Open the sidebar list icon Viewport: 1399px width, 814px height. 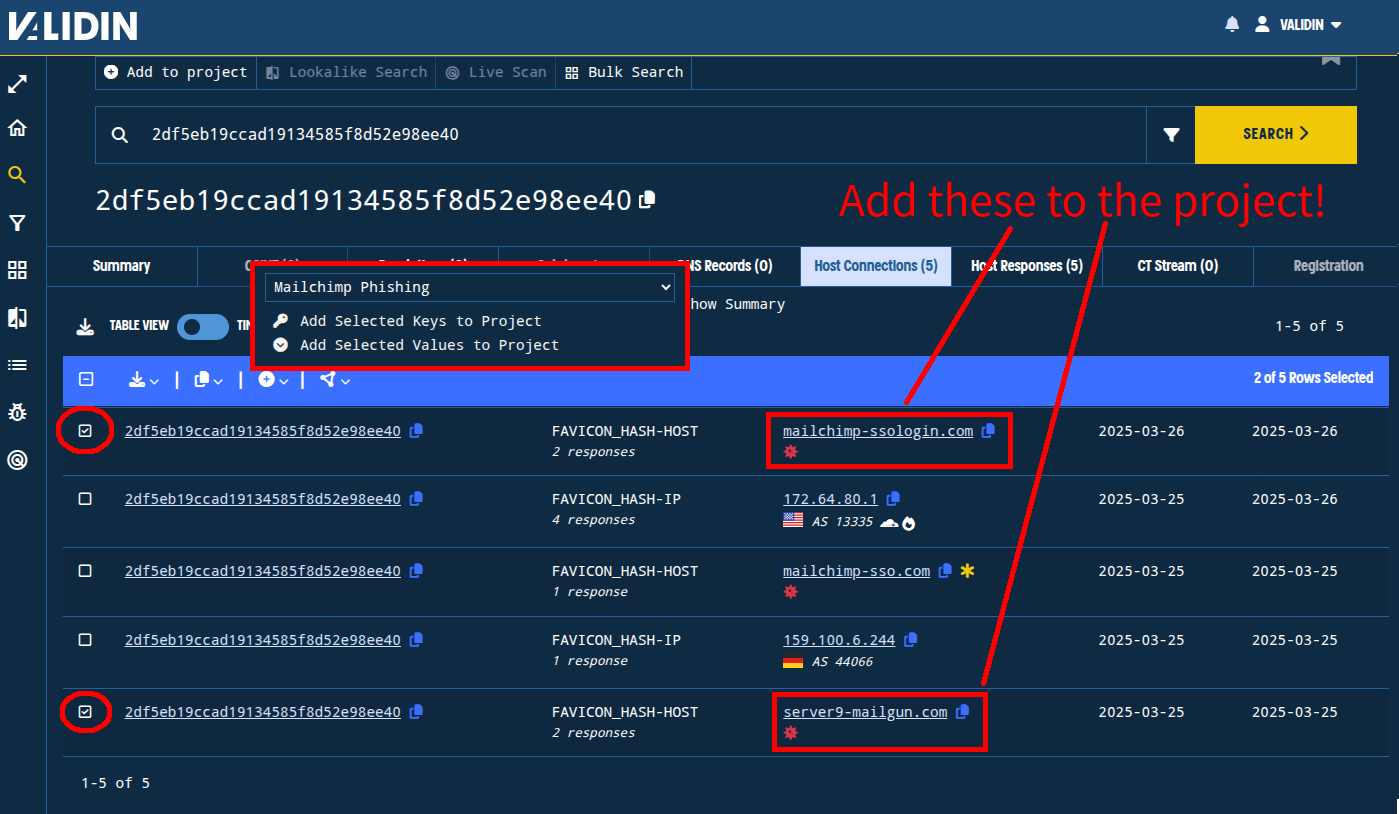click(17, 365)
